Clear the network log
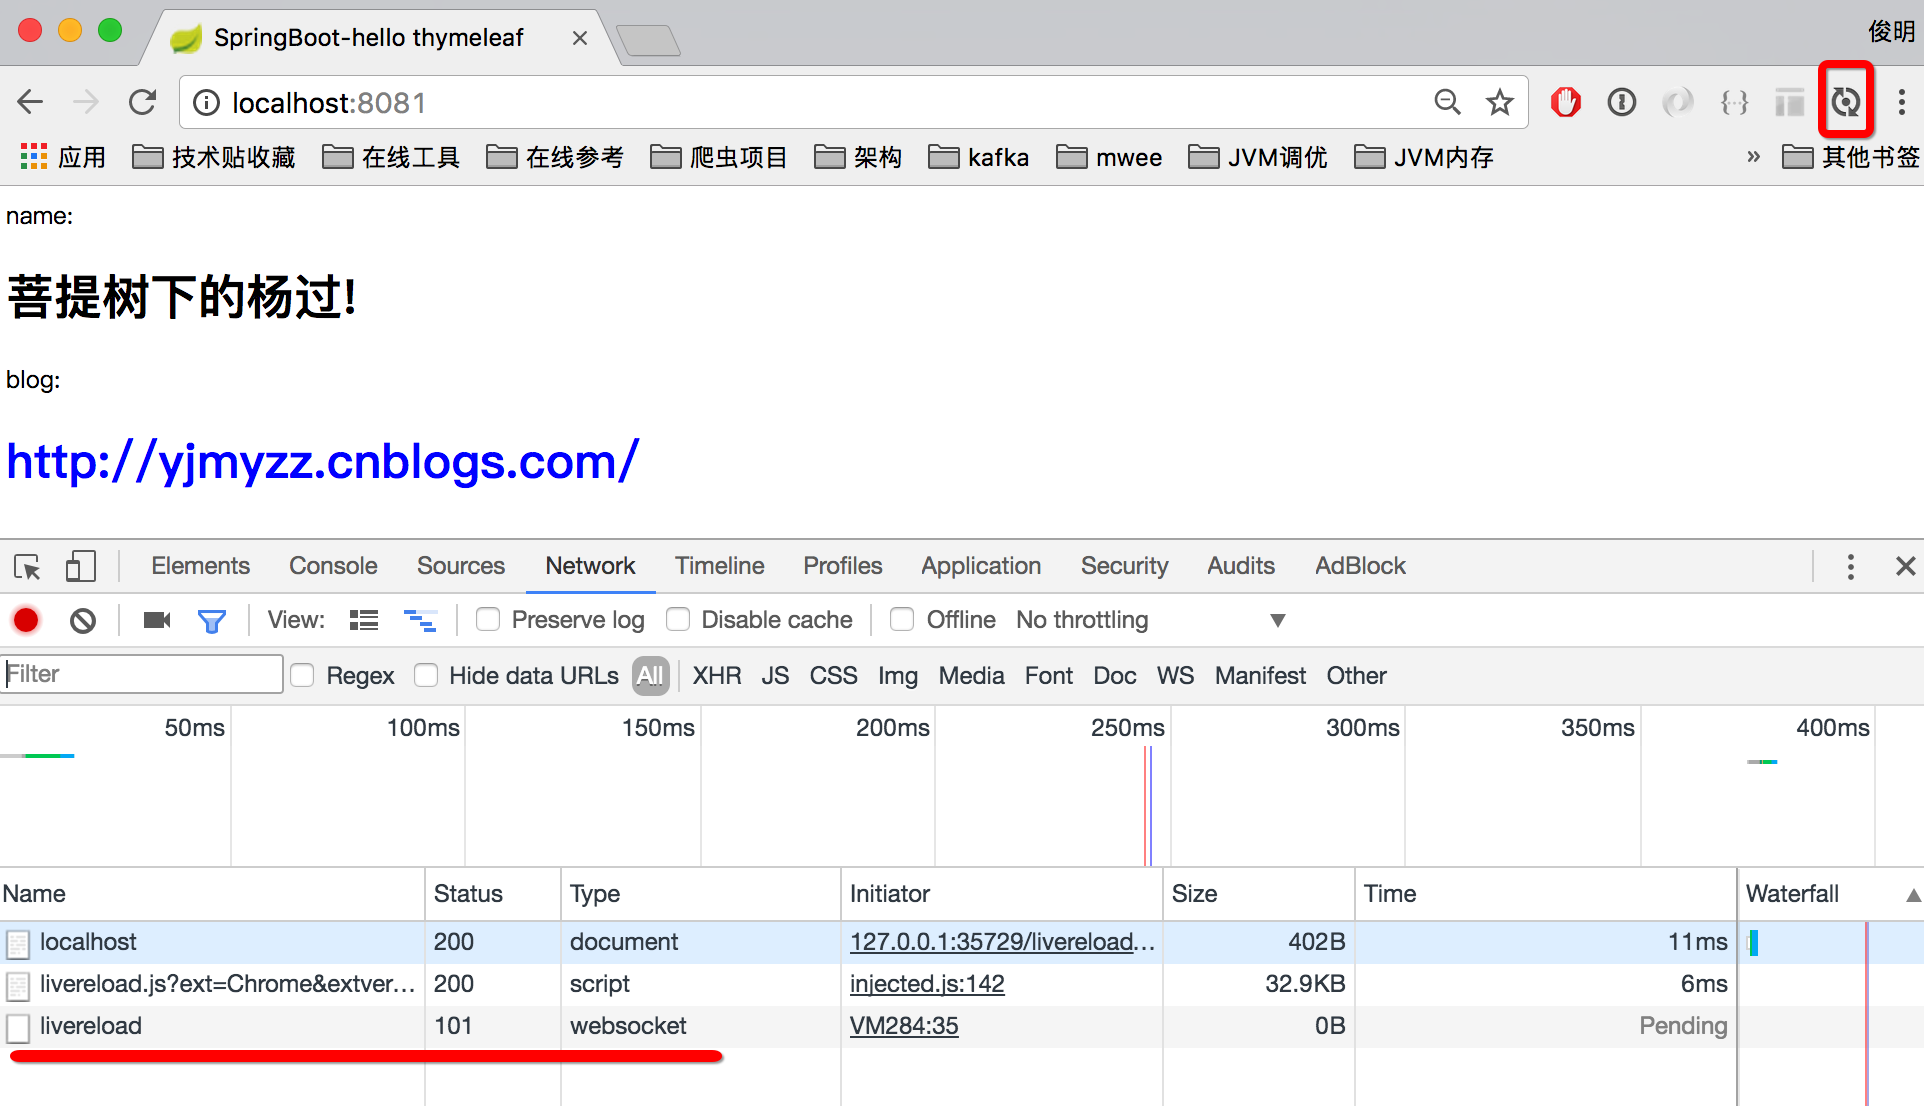Viewport: 1924px width, 1106px height. point(83,621)
